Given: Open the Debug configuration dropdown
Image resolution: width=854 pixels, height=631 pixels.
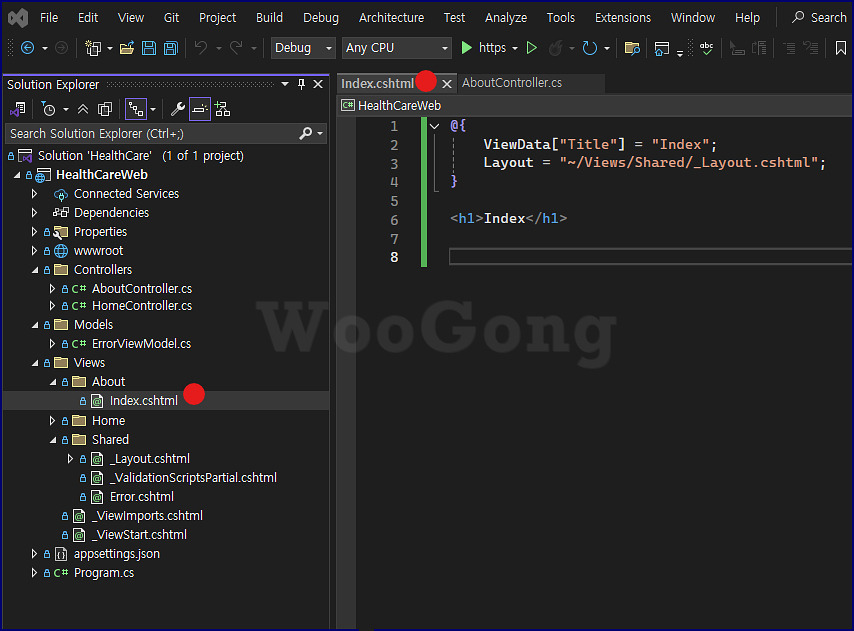Looking at the screenshot, I should pyautogui.click(x=303, y=48).
